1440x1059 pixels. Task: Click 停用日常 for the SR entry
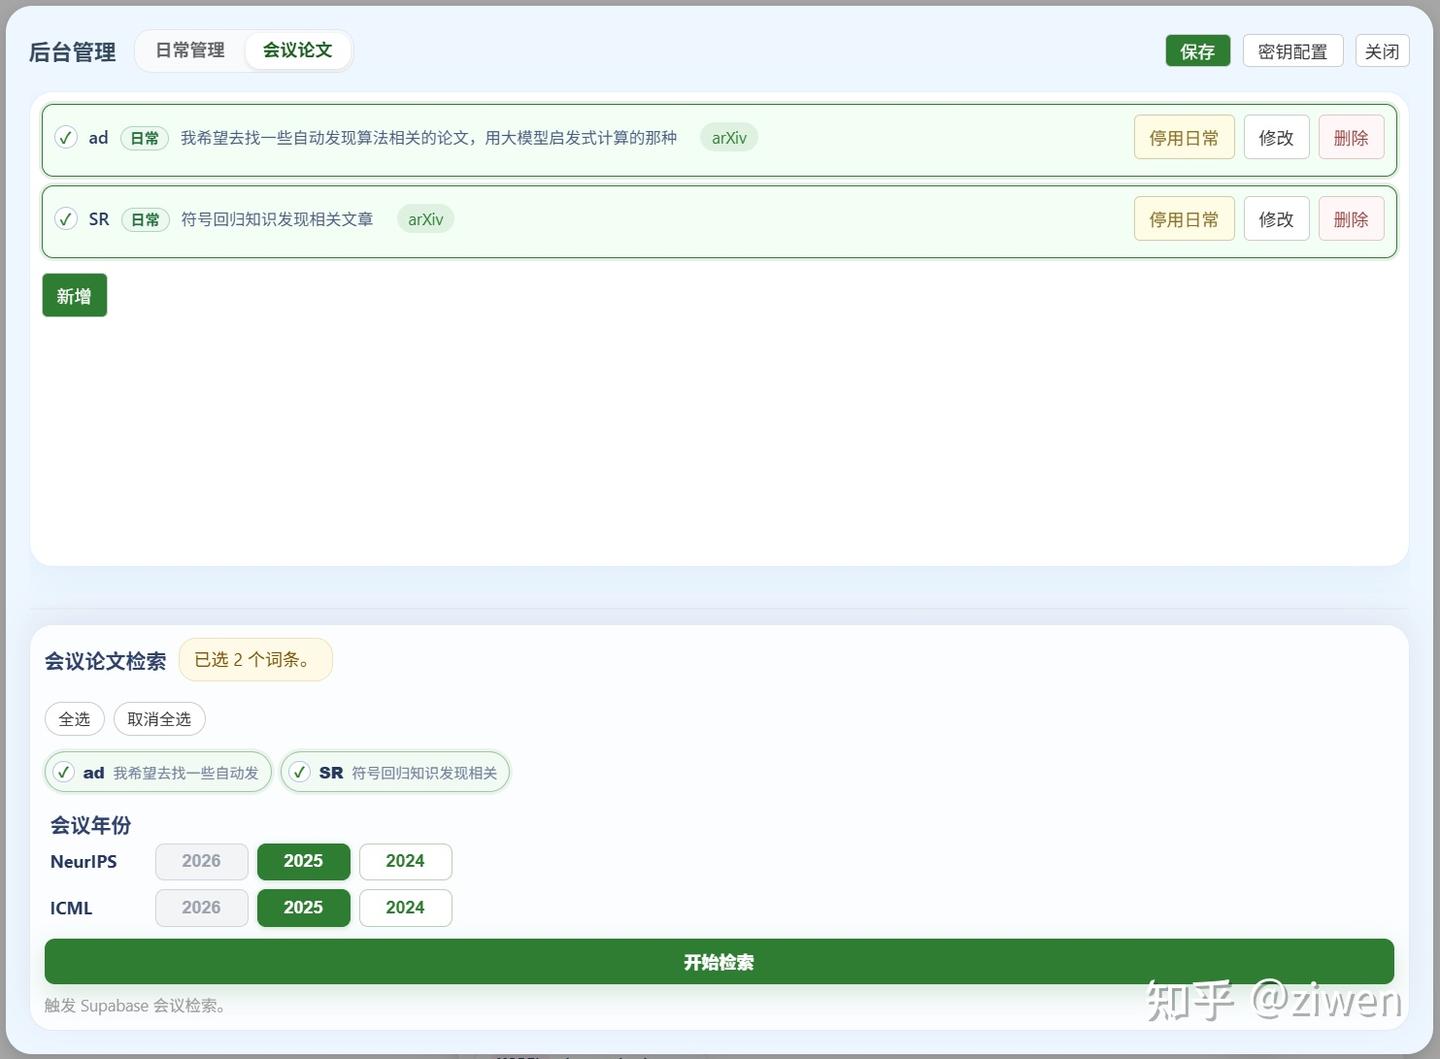click(x=1184, y=219)
